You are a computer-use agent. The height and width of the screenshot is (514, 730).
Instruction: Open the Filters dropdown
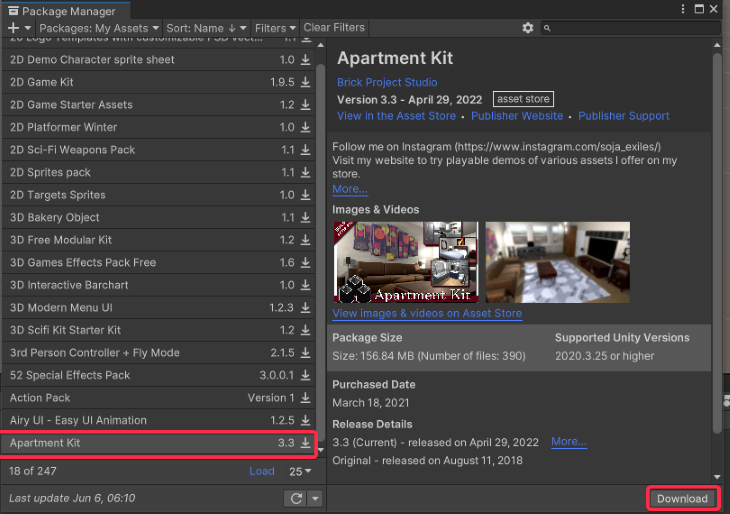[275, 28]
